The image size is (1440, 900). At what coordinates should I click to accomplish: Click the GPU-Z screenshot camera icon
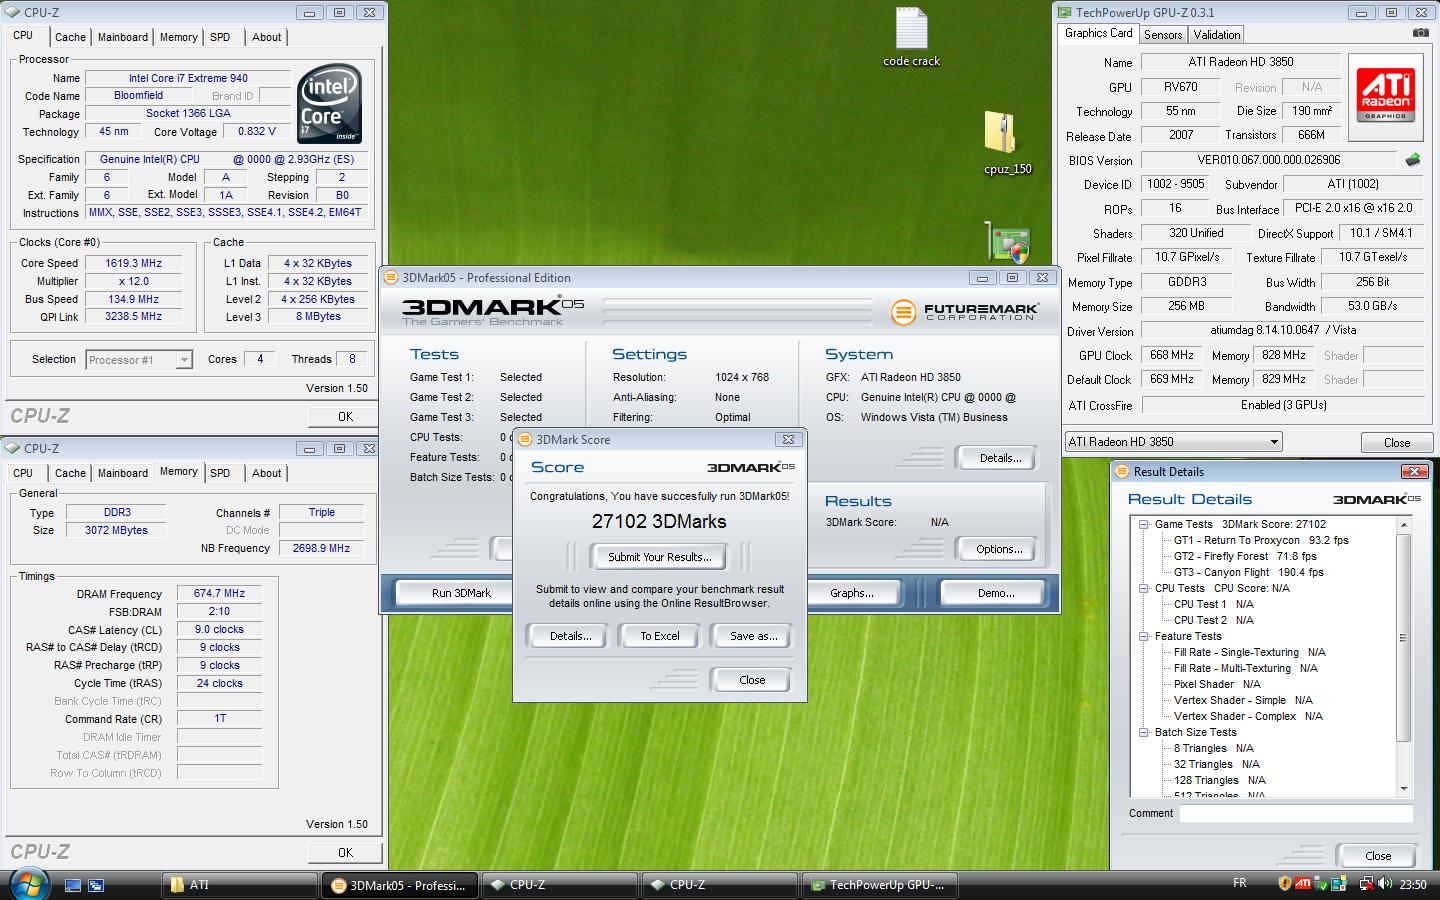1420,33
